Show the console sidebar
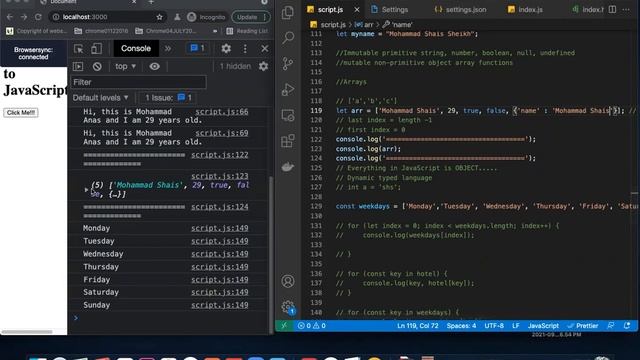The height and width of the screenshot is (360, 640). [x=78, y=66]
